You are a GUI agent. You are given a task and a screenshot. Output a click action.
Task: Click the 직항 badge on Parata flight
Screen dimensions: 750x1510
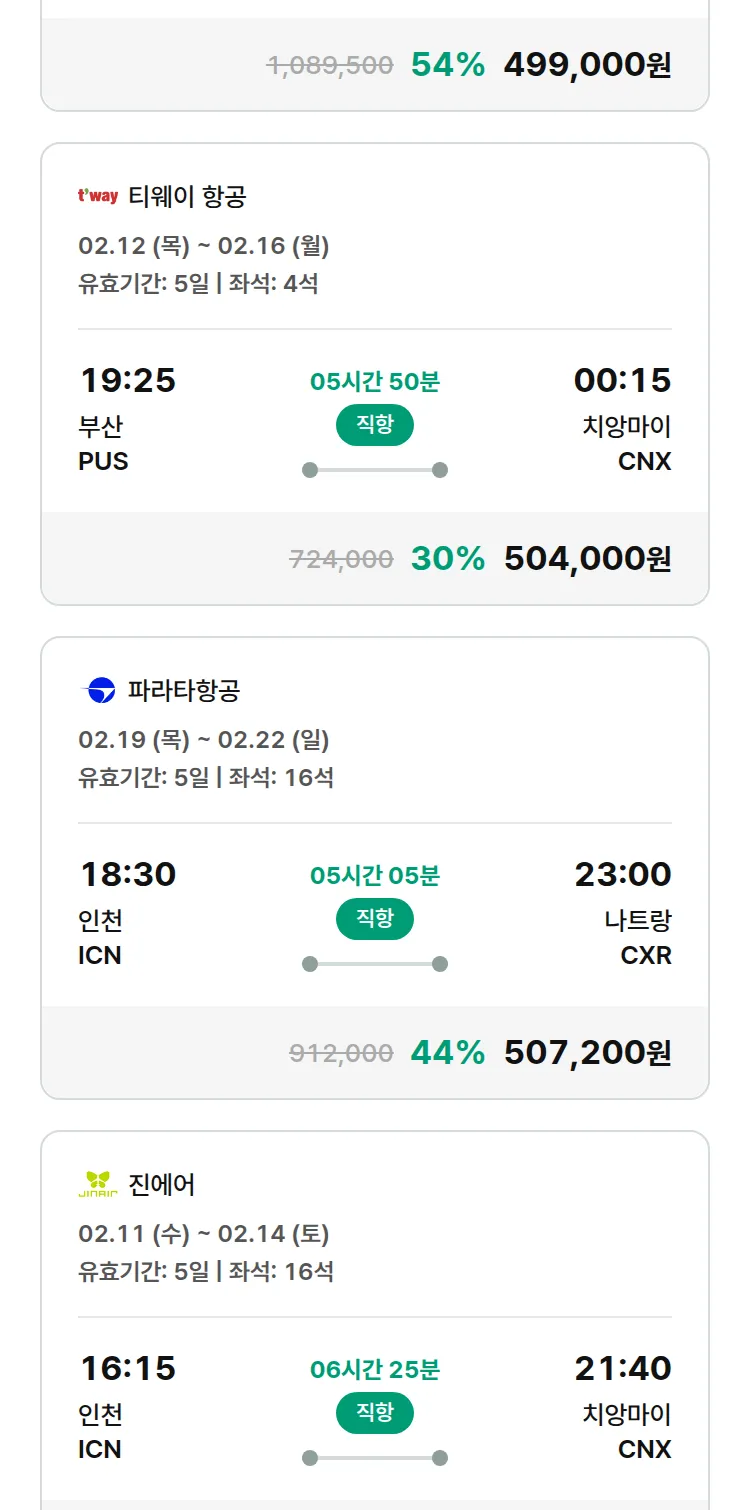coord(374,919)
